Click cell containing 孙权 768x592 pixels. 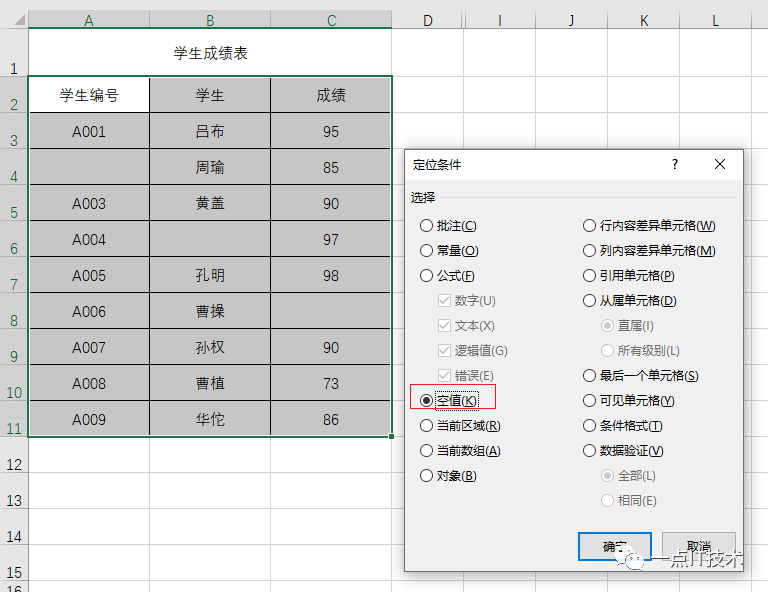[210, 347]
